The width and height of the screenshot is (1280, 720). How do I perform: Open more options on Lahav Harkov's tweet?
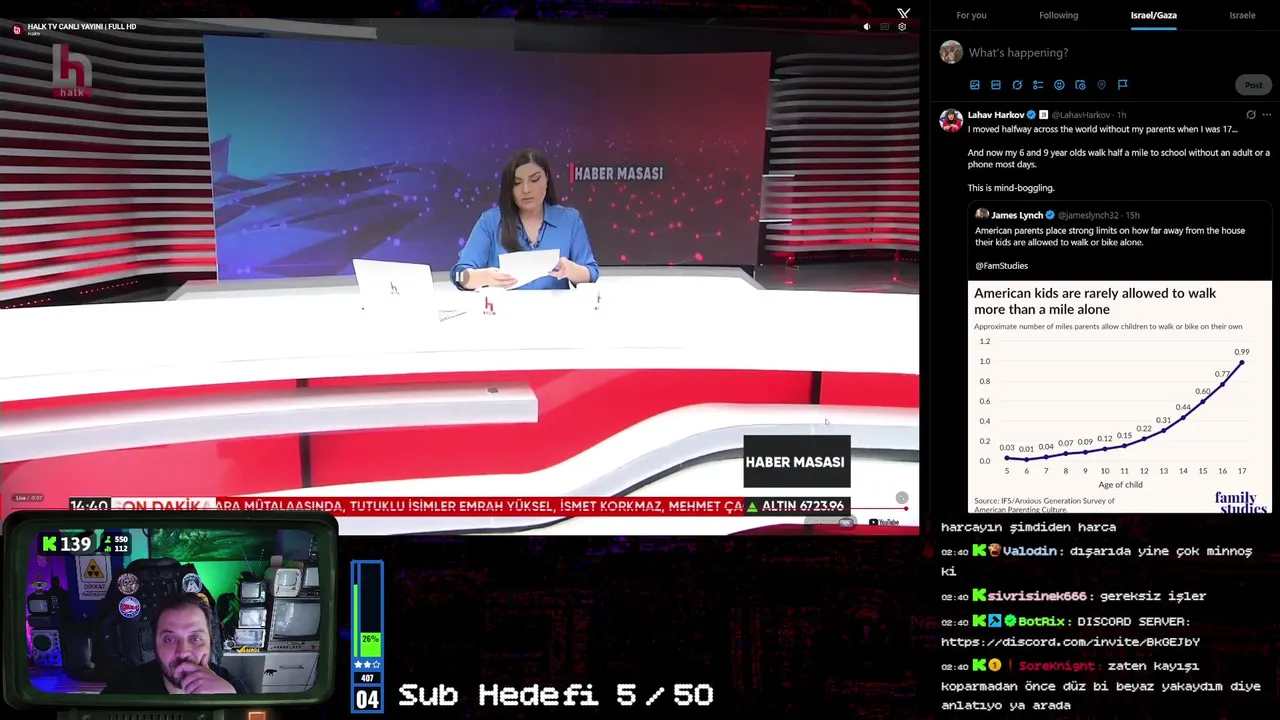pyautogui.click(x=1266, y=115)
